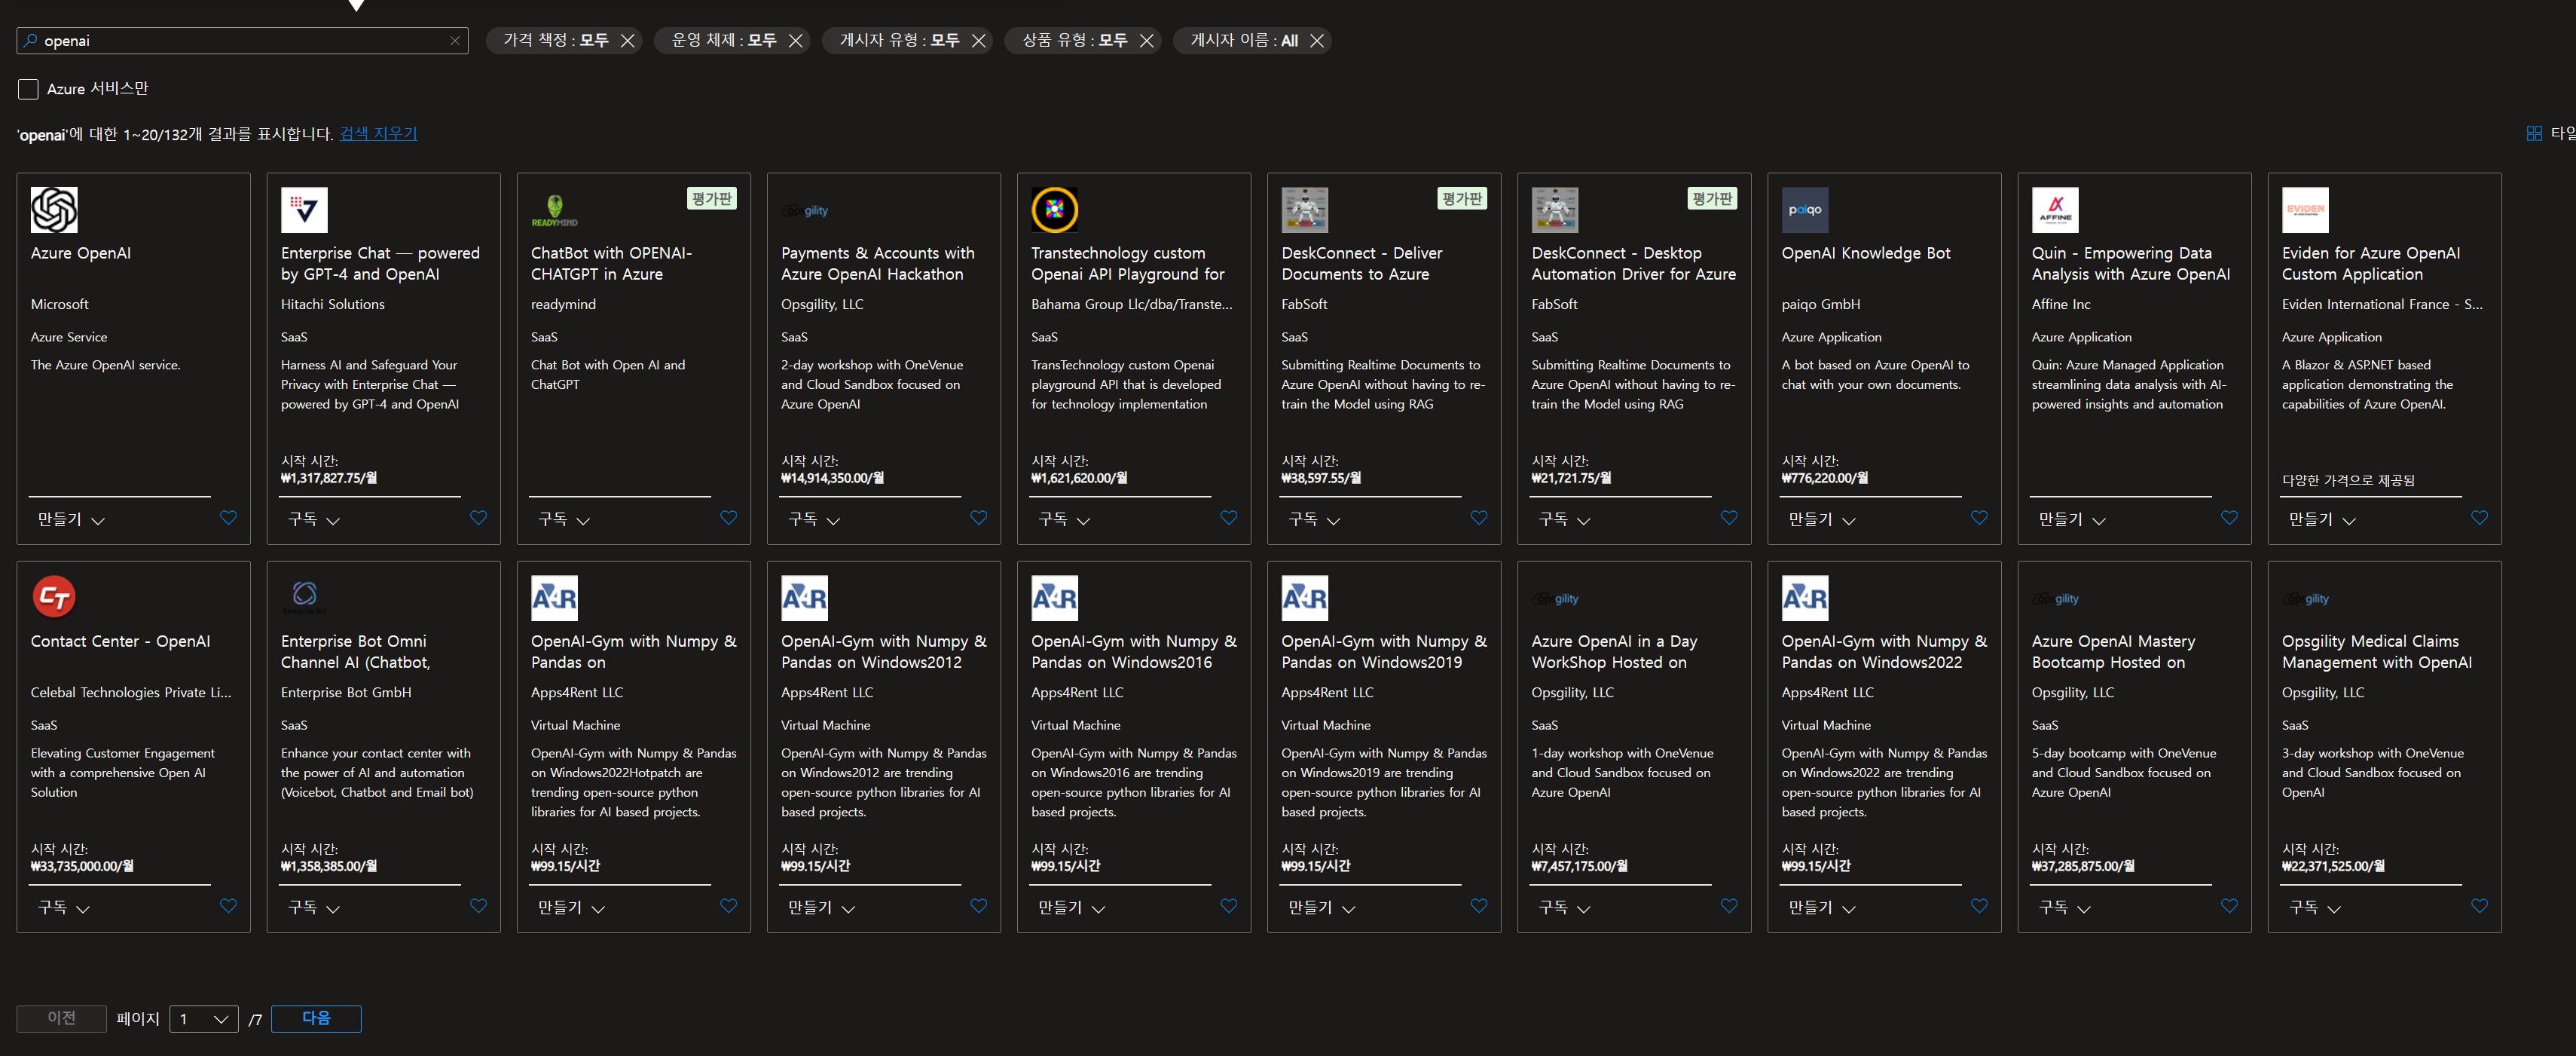Click heart on Azure OpenAI in a Day card
The height and width of the screenshot is (1056, 2576).
tap(1728, 906)
